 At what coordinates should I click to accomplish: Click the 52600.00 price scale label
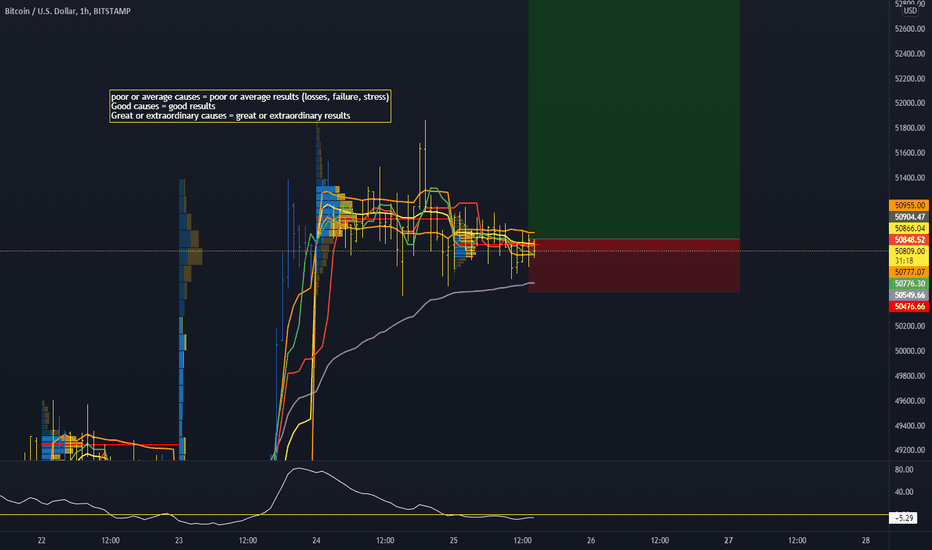[x=909, y=29]
